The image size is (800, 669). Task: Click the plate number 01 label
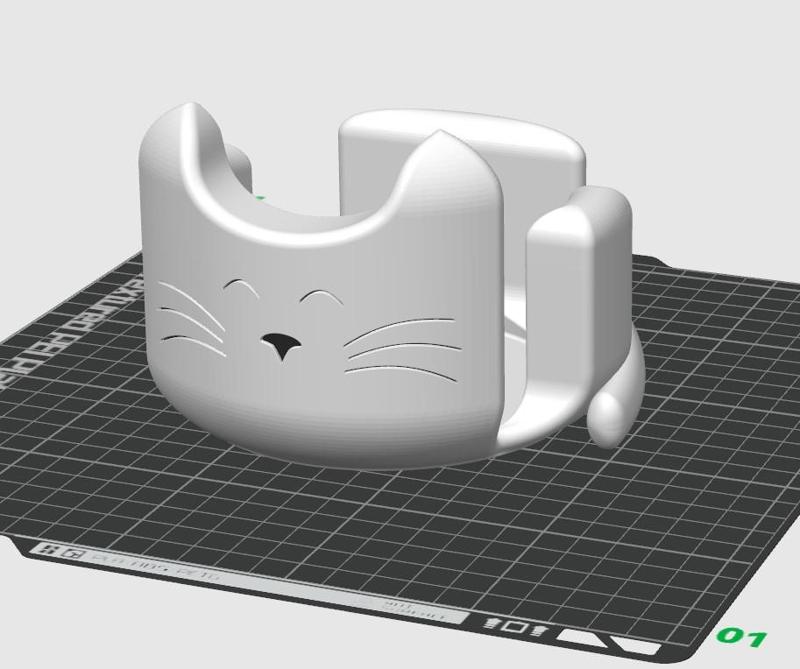tap(740, 638)
